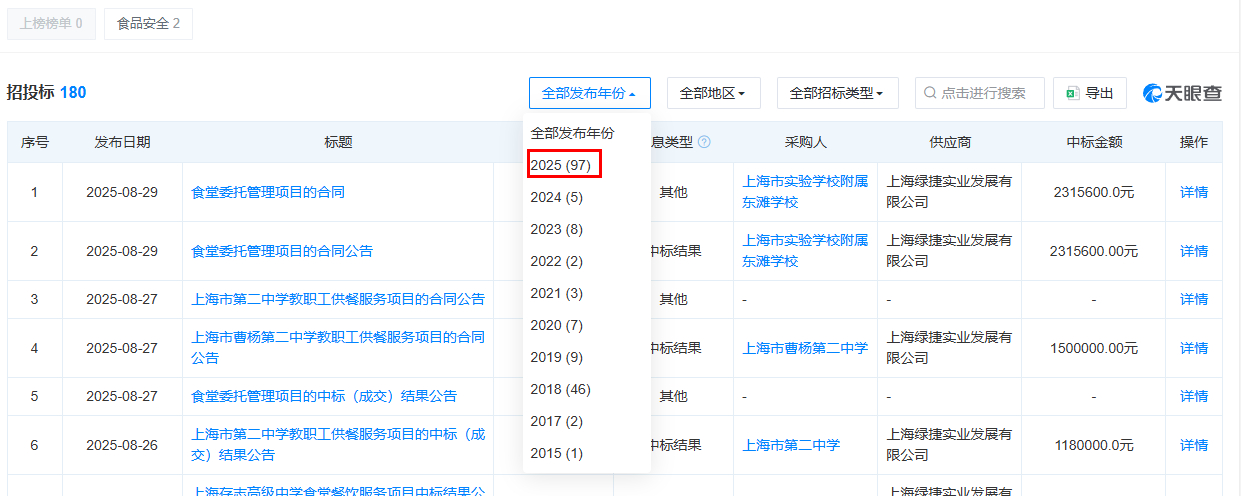The height and width of the screenshot is (496, 1241).
Task: Open 详情 for row 4
Action: pyautogui.click(x=1194, y=348)
